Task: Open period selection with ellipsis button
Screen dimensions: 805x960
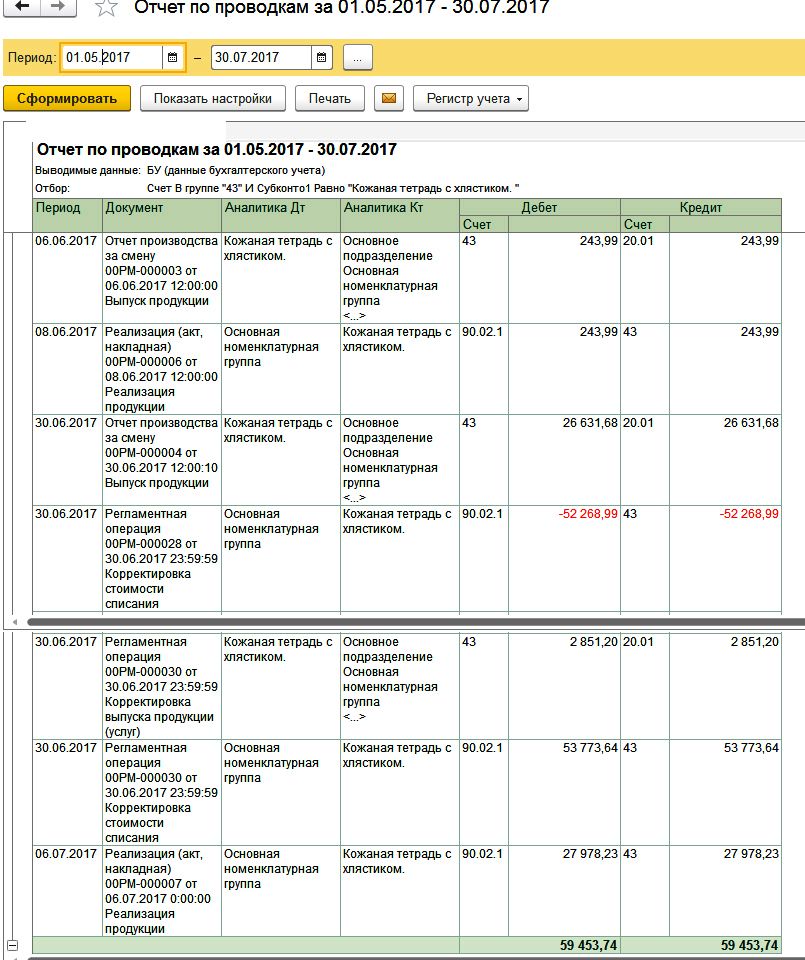Action: tap(358, 58)
